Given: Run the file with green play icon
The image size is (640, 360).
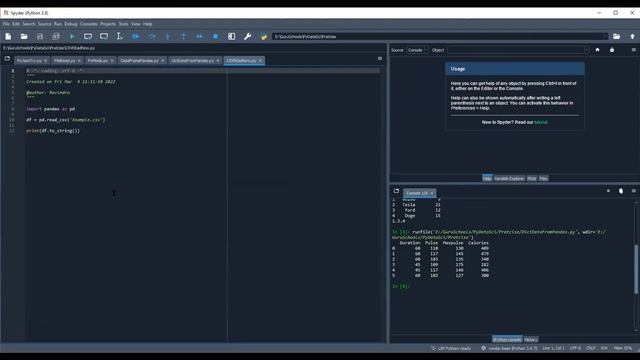Looking at the screenshot, I should pos(72,36).
